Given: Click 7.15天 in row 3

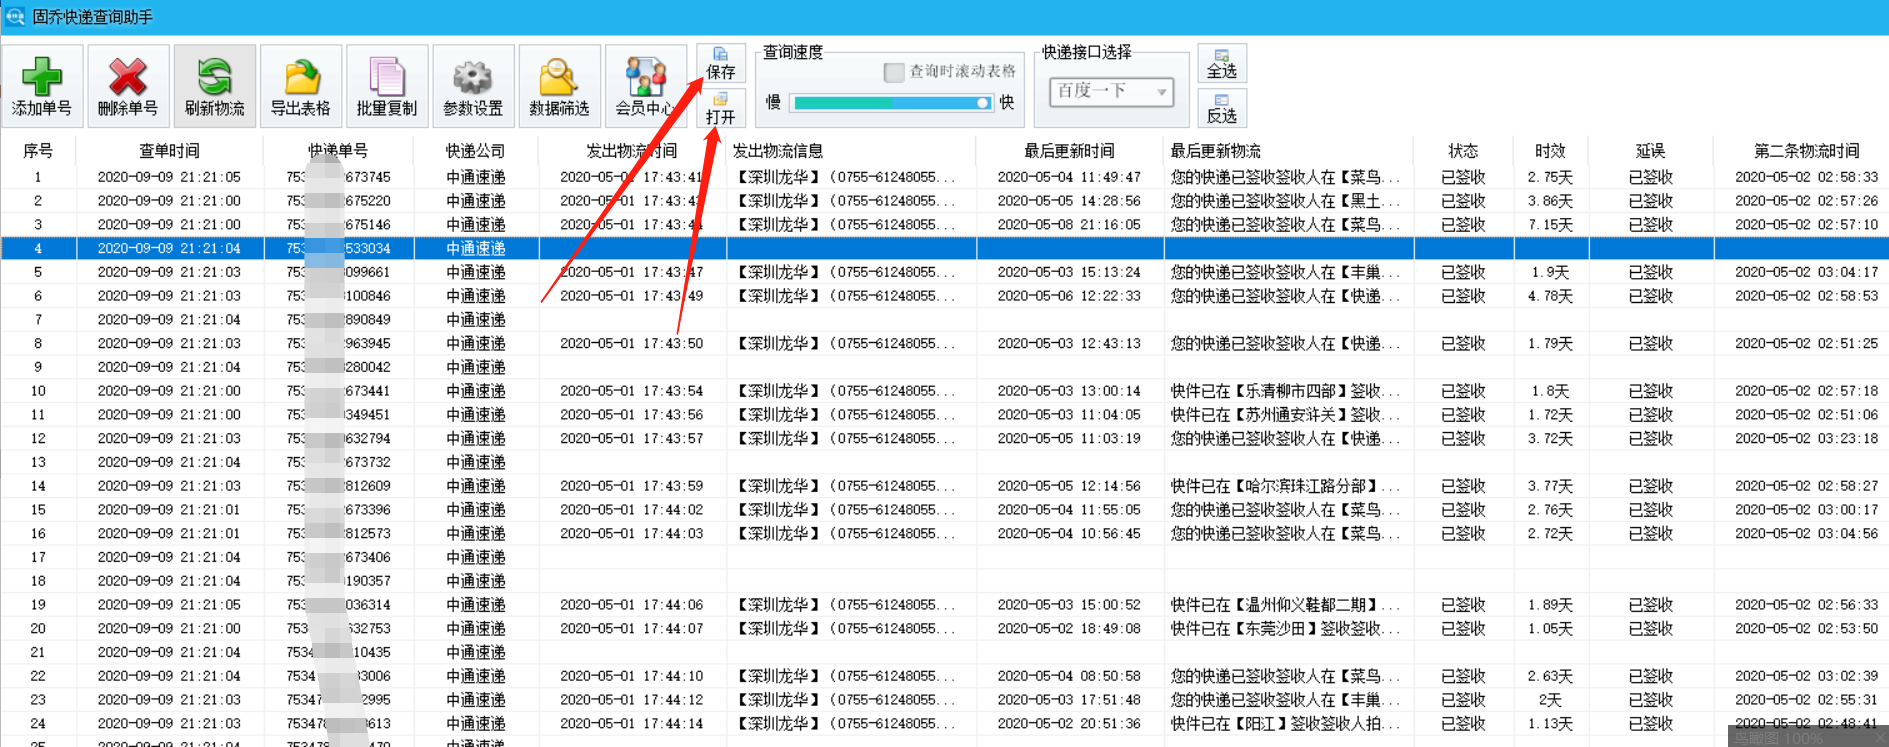Looking at the screenshot, I should pyautogui.click(x=1550, y=225).
